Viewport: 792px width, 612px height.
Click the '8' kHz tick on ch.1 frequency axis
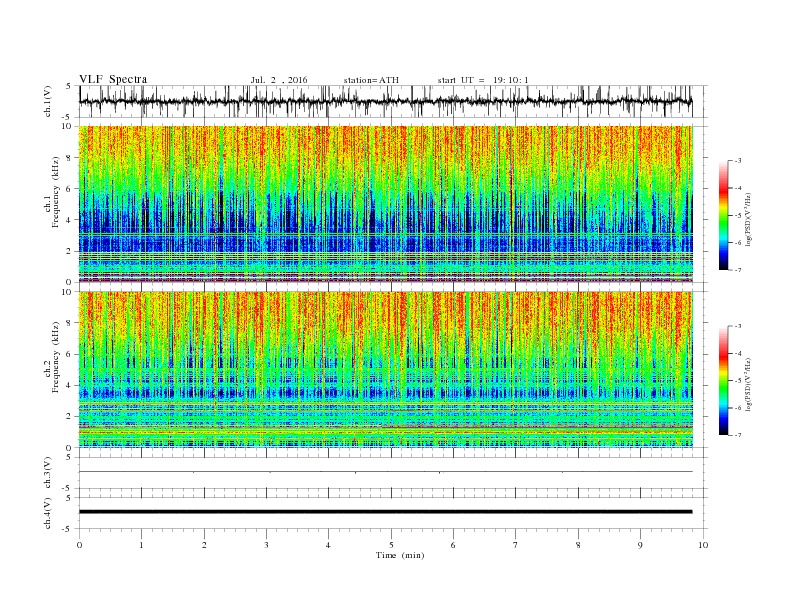(x=70, y=158)
